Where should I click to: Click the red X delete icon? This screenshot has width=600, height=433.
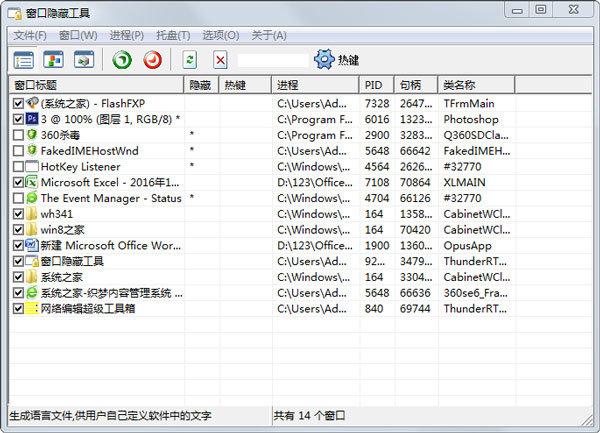[x=220, y=60]
